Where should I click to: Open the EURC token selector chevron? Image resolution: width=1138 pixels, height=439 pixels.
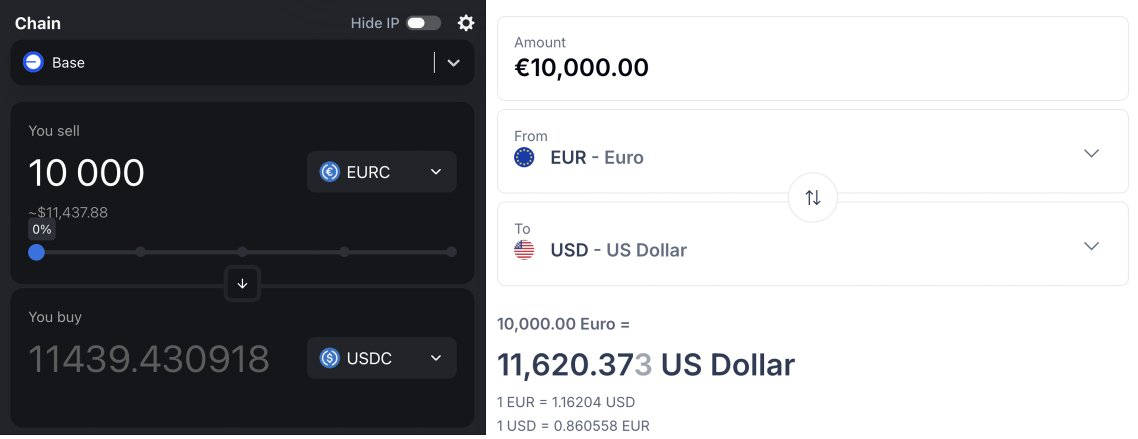pyautogui.click(x=436, y=172)
